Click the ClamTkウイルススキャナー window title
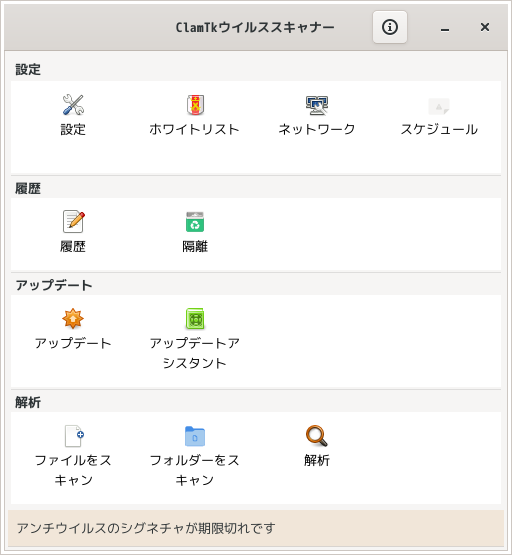 point(255,27)
